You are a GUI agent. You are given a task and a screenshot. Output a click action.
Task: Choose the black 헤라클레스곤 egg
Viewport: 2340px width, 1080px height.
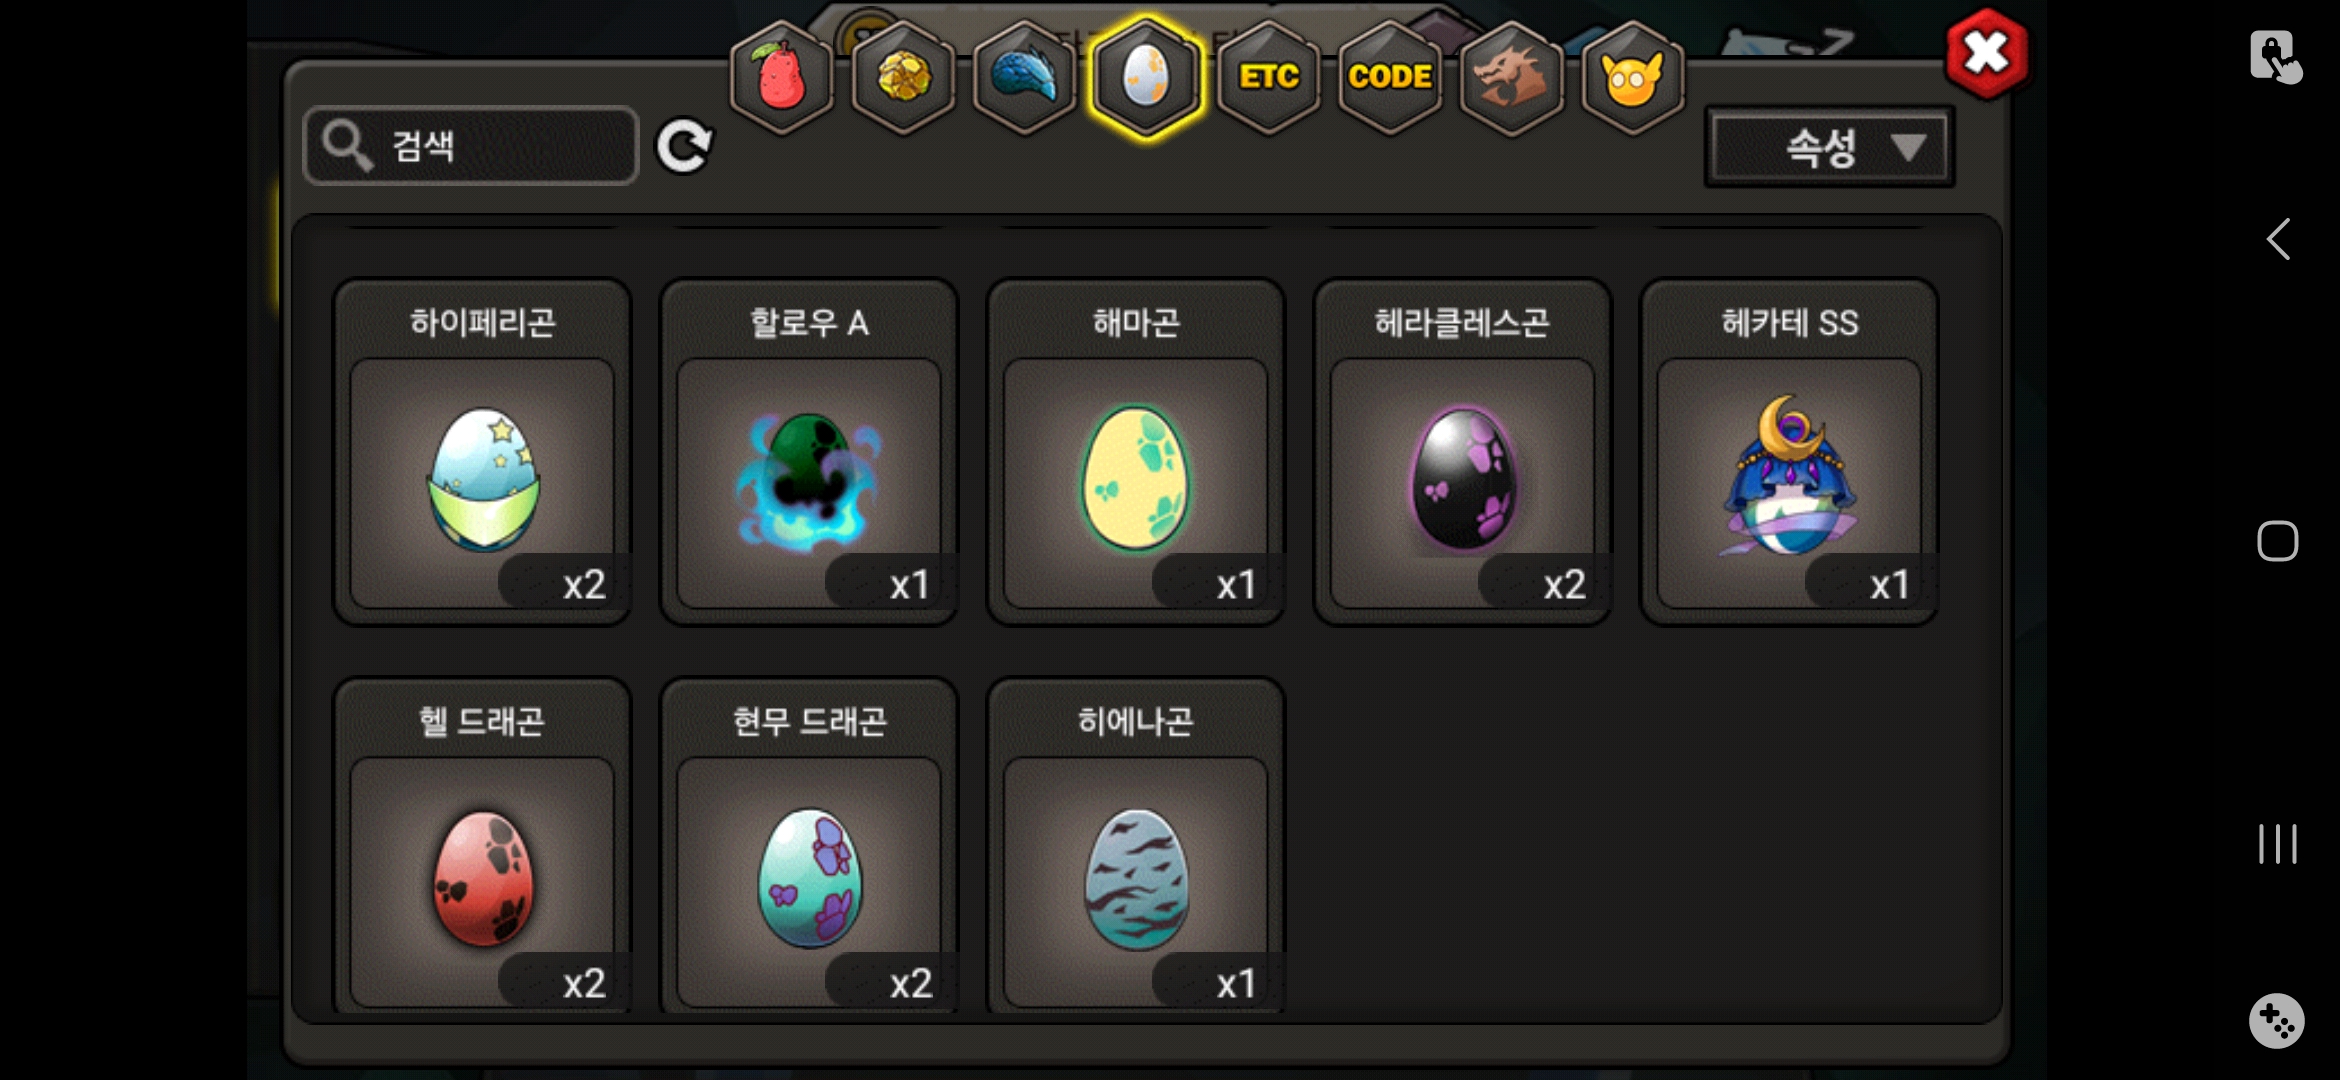coord(1463,452)
